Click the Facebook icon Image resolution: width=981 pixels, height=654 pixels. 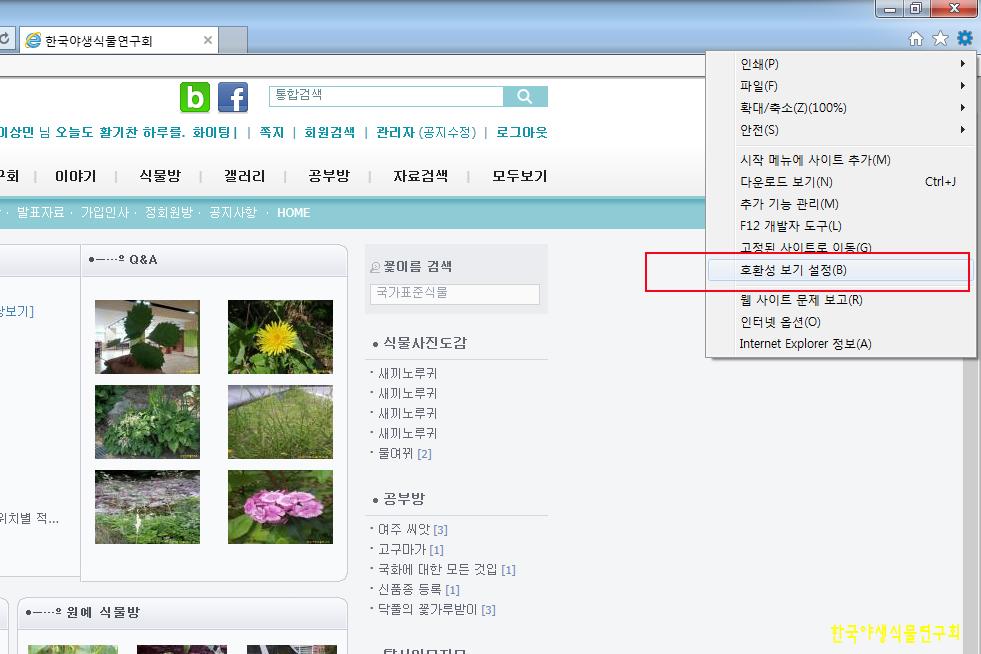233,97
